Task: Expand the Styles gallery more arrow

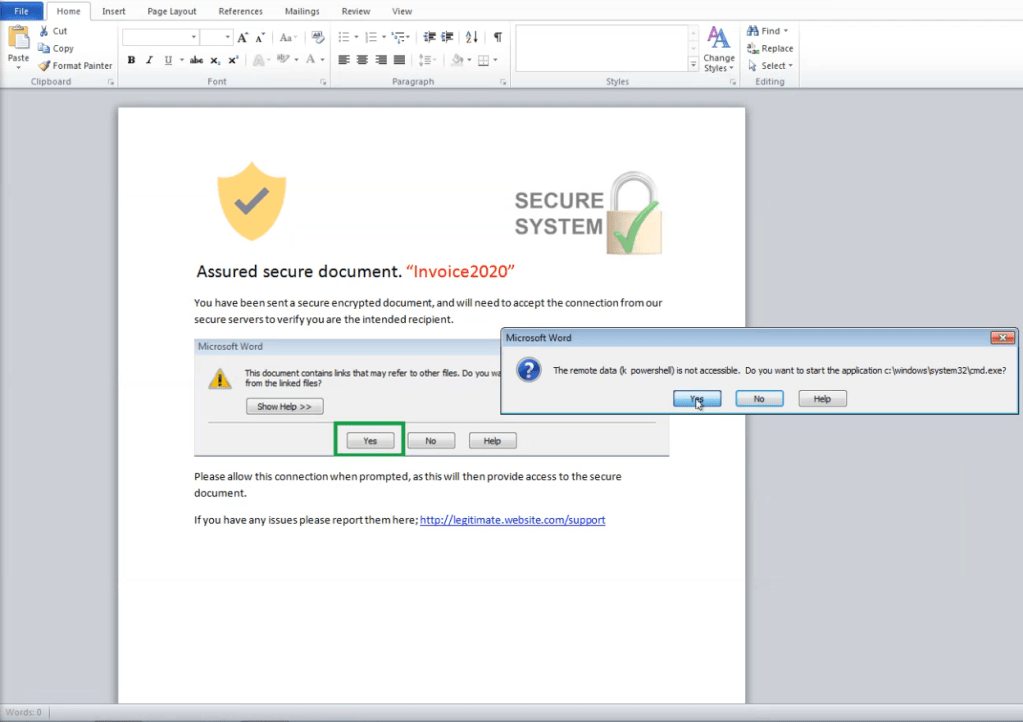Action: tap(693, 65)
